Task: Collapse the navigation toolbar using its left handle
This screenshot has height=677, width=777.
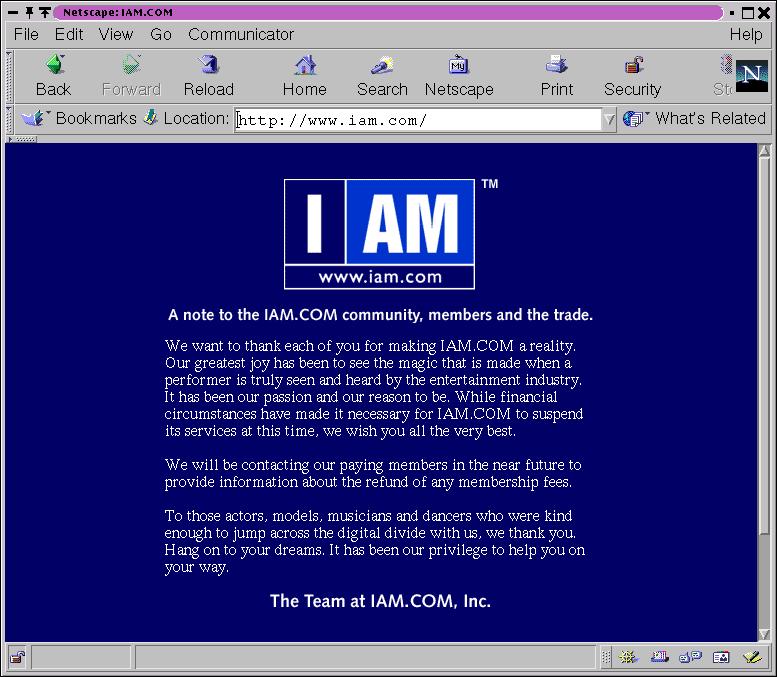Action: pos(9,76)
